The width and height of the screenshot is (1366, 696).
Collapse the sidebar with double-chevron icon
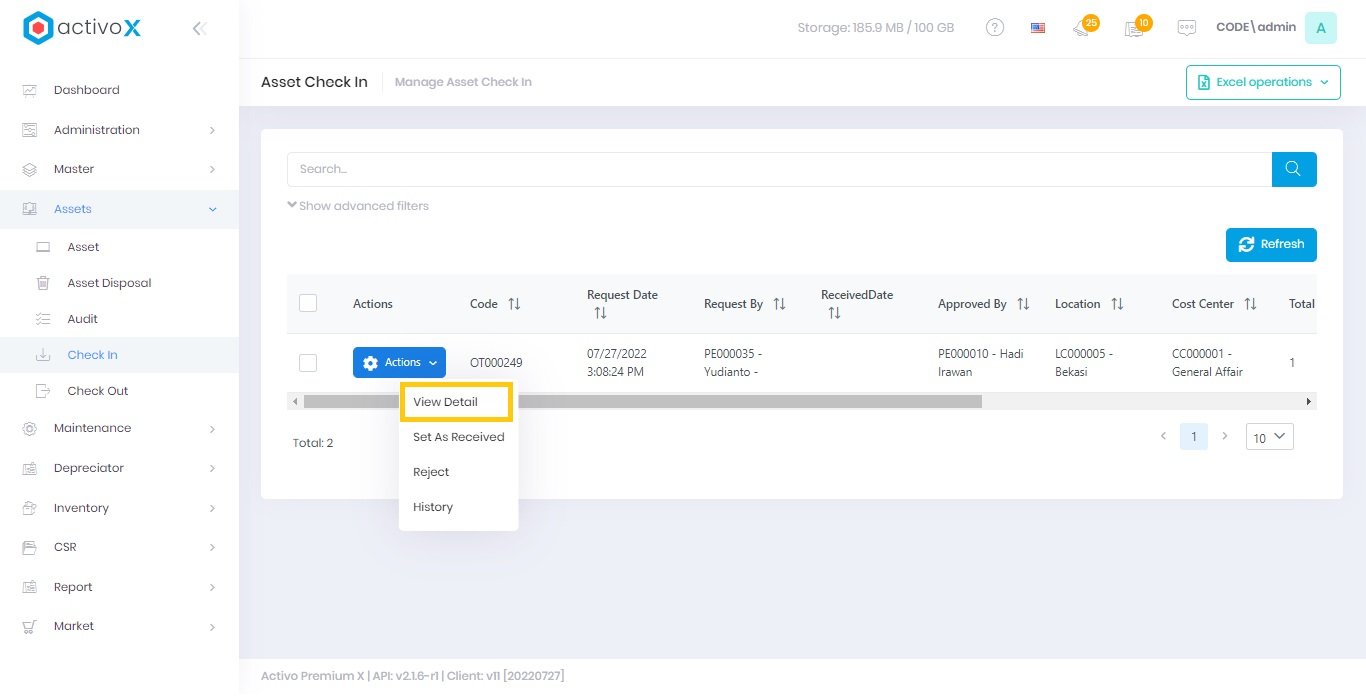[199, 29]
